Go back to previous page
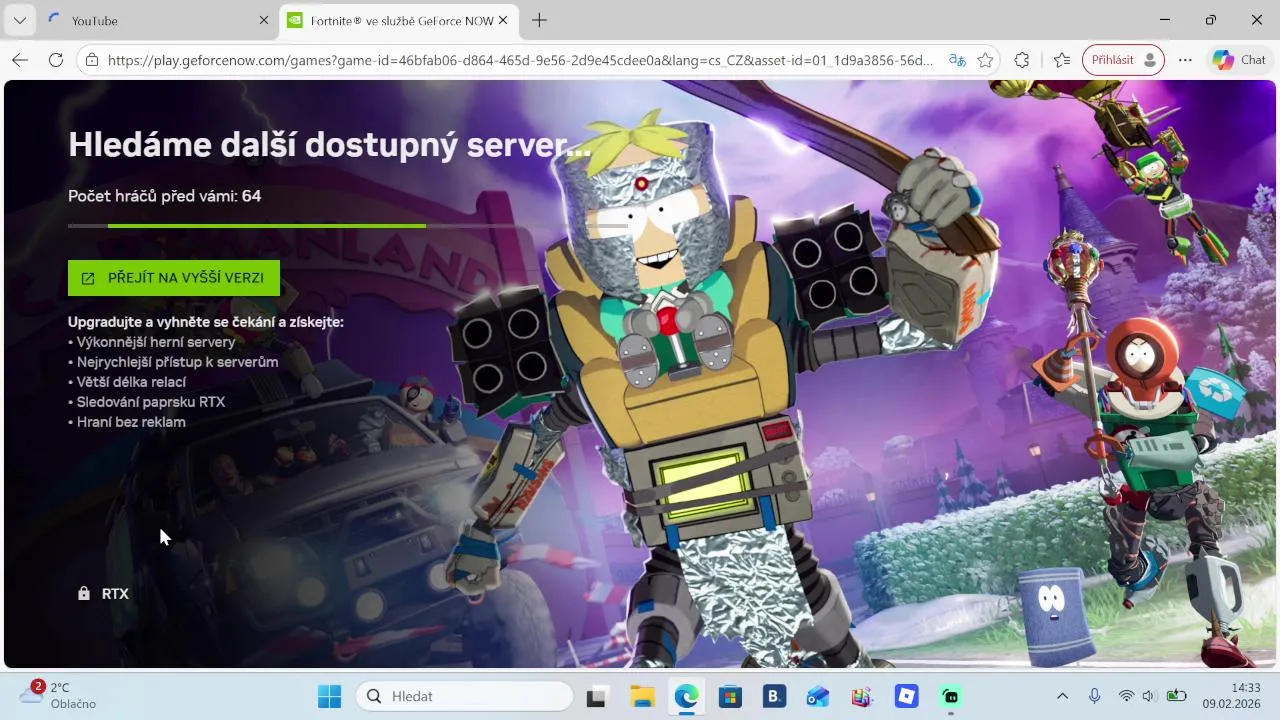 tap(20, 60)
